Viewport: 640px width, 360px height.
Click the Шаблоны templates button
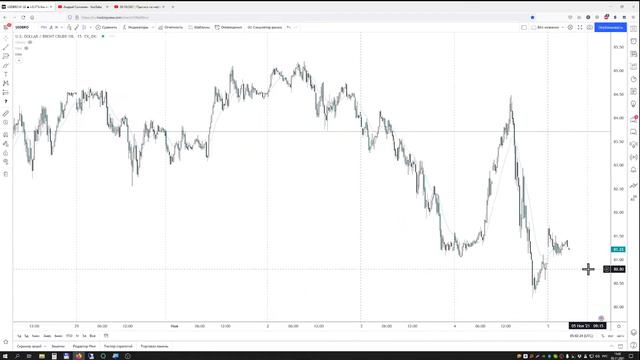pyautogui.click(x=199, y=27)
